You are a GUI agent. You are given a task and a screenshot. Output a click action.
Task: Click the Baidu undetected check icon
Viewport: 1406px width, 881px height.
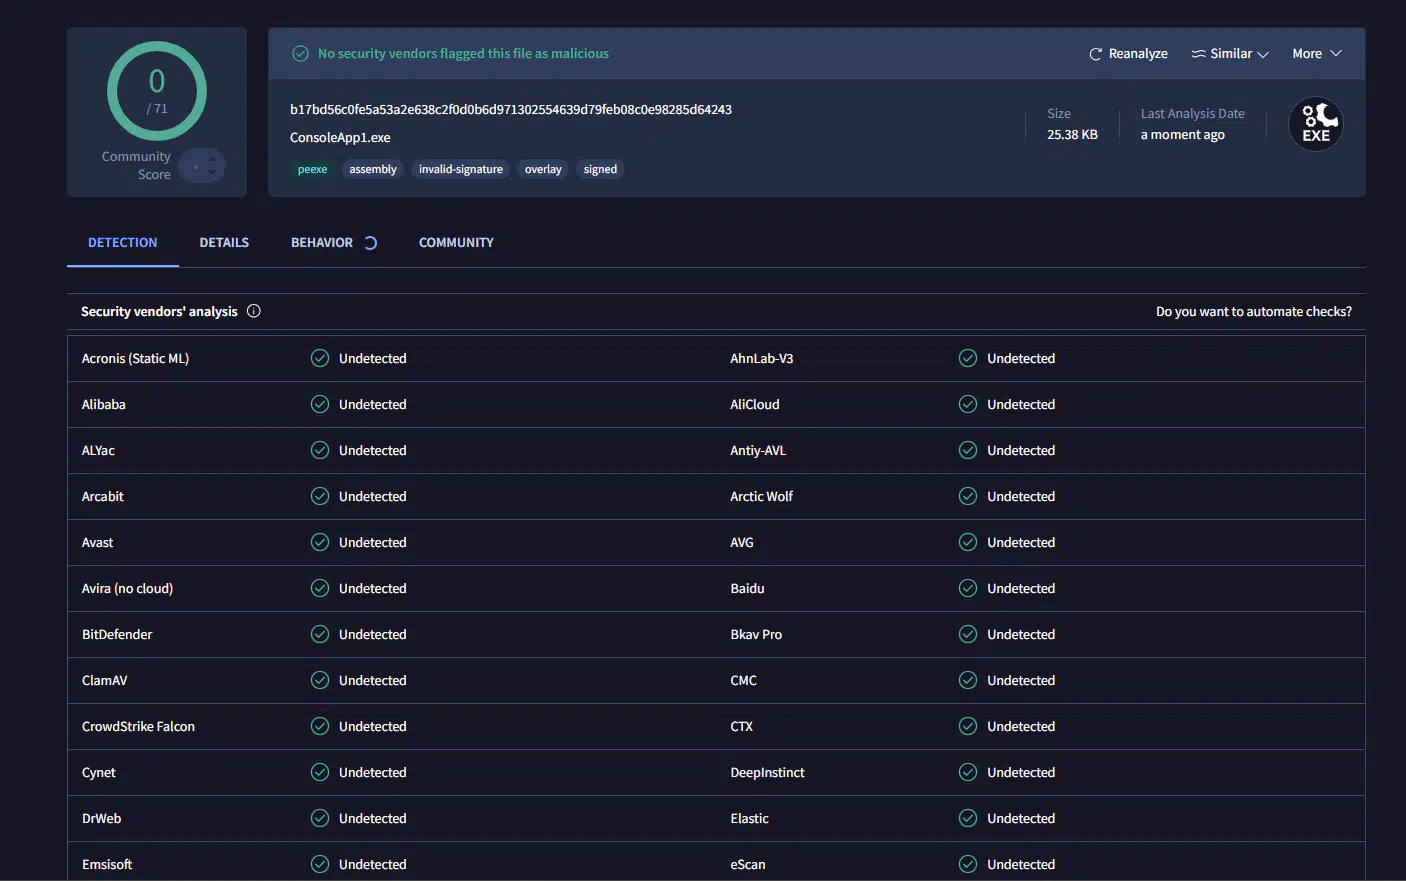968,588
